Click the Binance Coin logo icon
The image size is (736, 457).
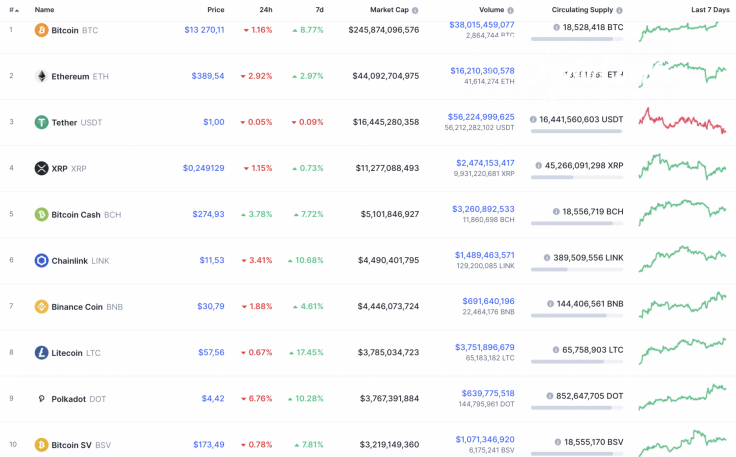tap(41, 306)
